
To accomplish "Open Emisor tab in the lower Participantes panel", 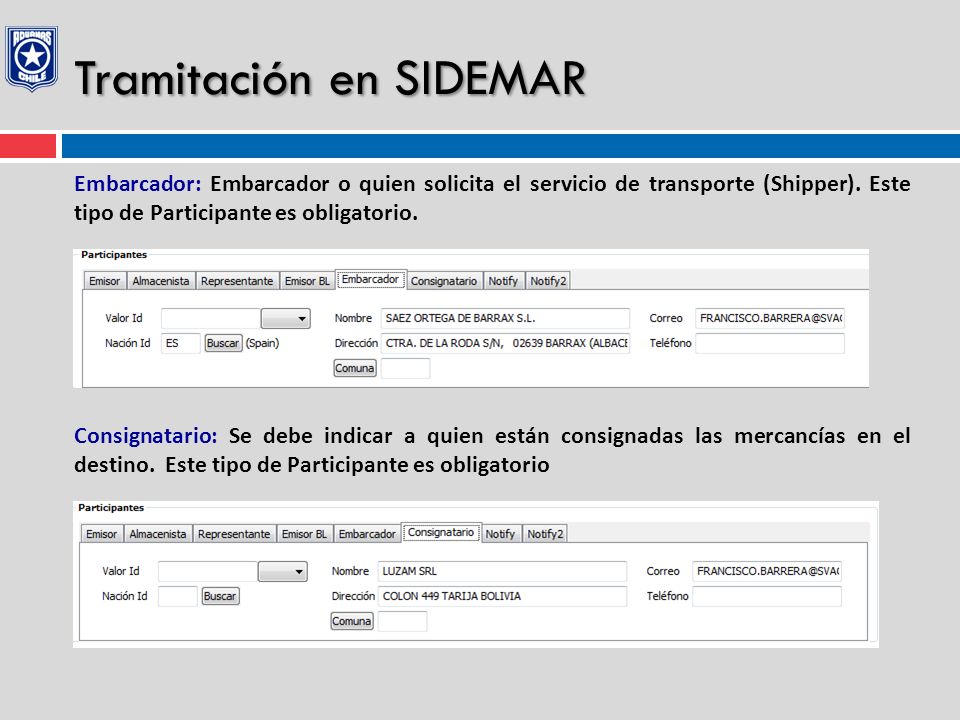I will pos(102,534).
